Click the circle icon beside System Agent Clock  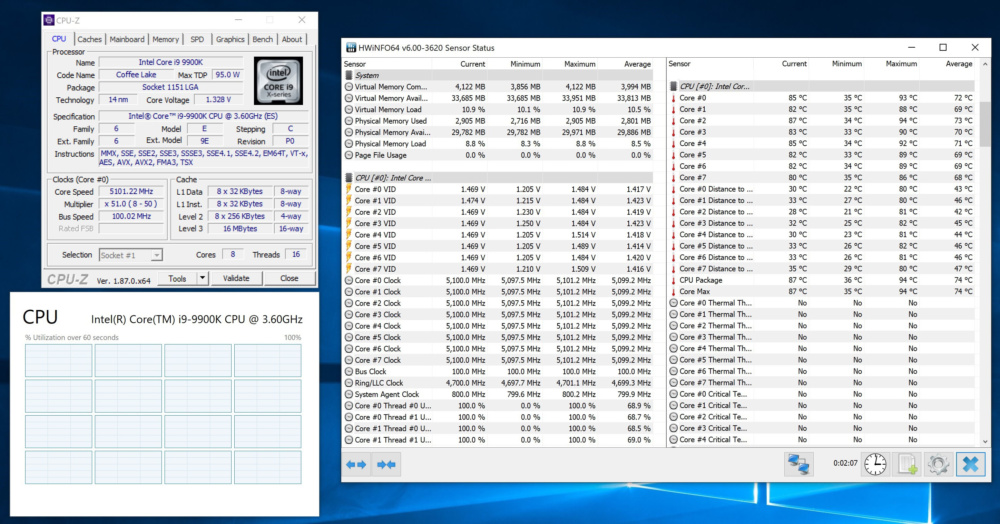click(x=349, y=395)
